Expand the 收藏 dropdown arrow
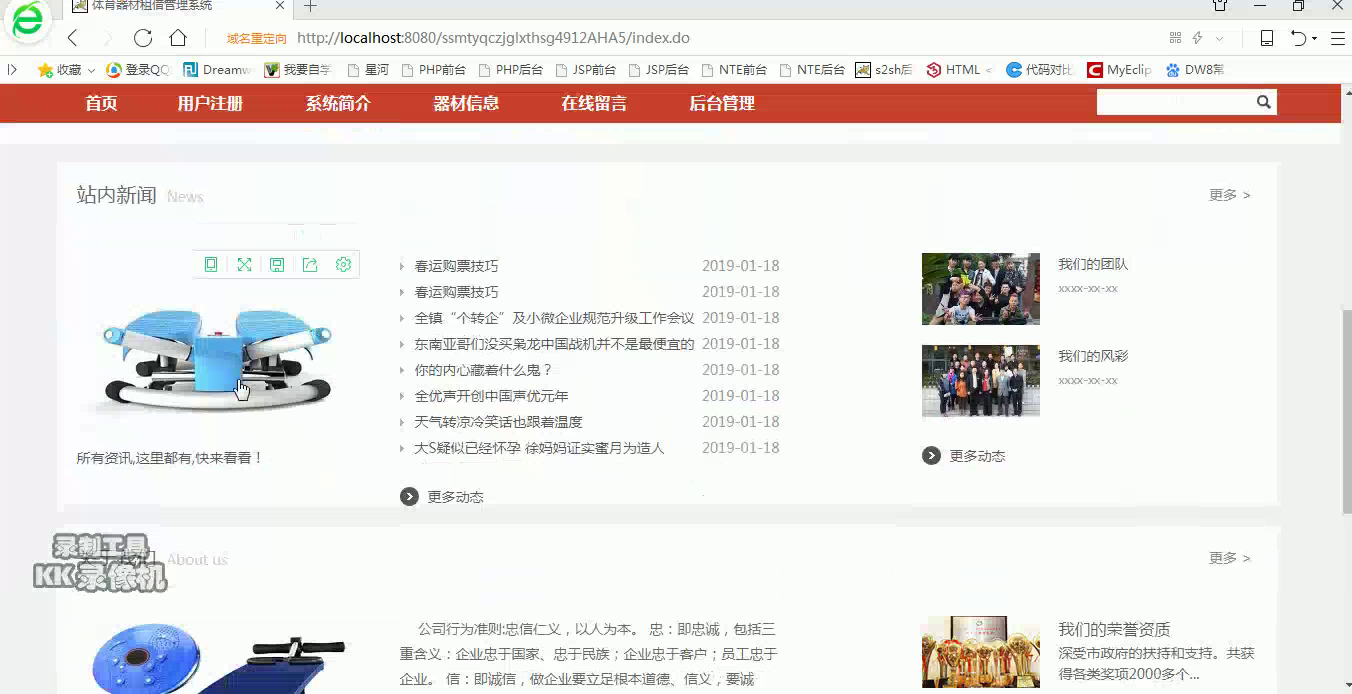1352x694 pixels. [91, 71]
